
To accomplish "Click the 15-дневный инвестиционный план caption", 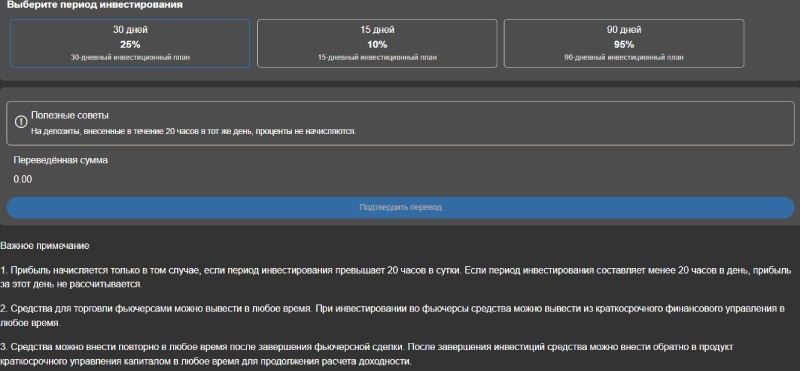I will pos(377,58).
